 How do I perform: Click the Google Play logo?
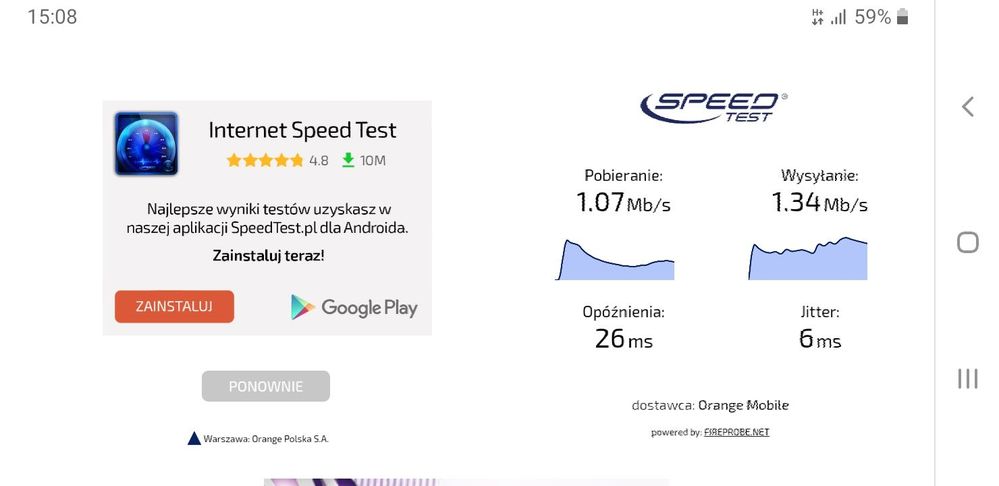354,307
